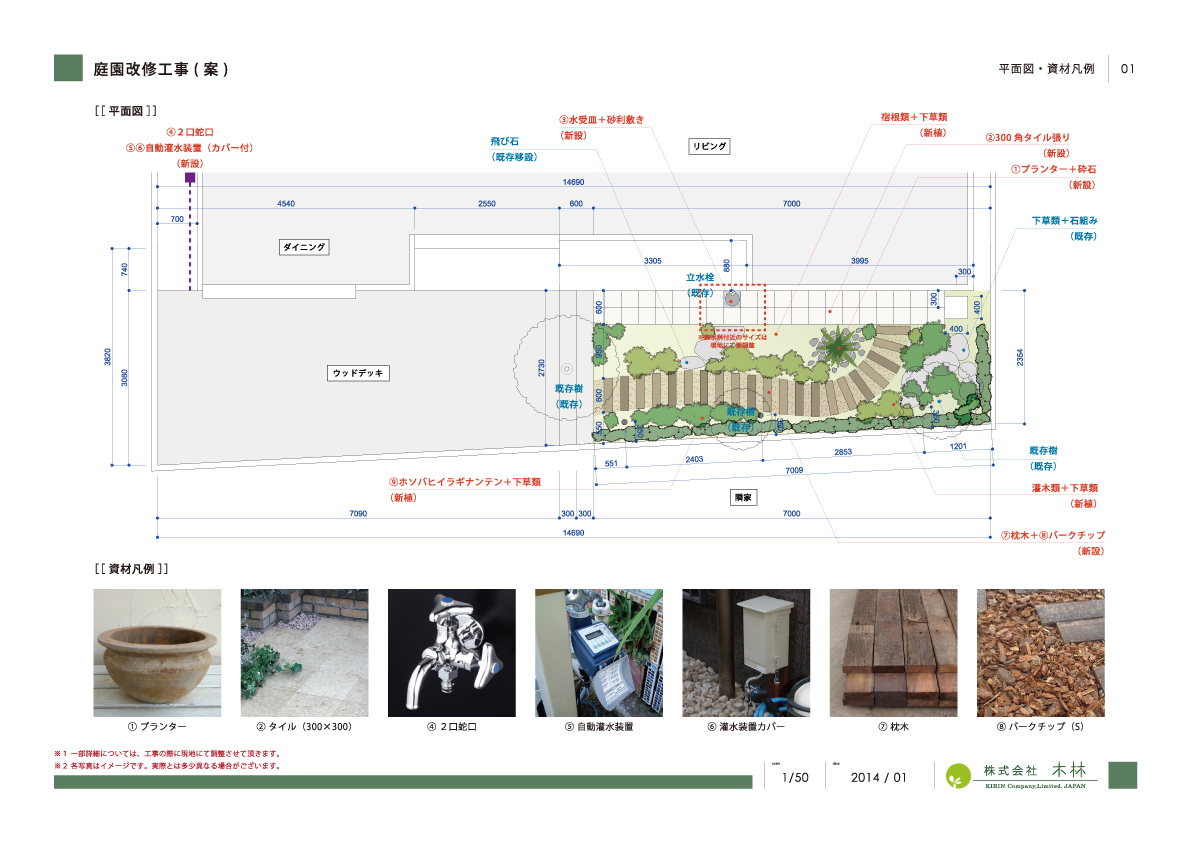Click the 3305 dimension value
The height and width of the screenshot is (842, 1191).
click(652, 260)
